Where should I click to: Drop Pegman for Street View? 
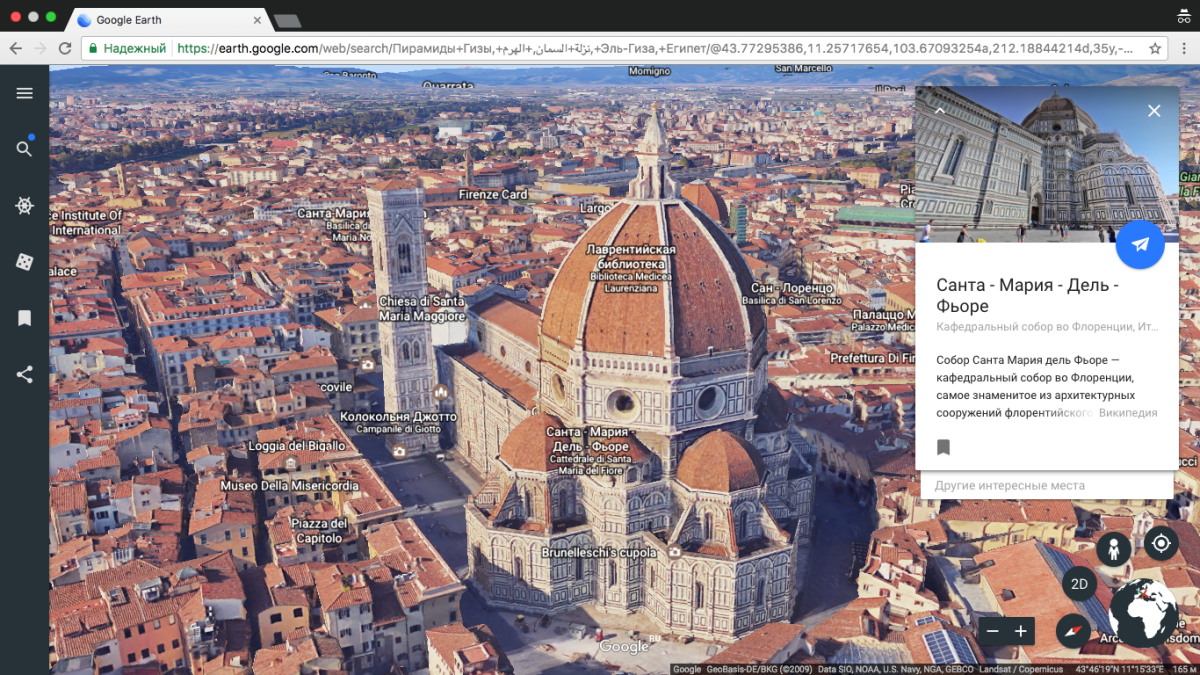(x=1113, y=549)
